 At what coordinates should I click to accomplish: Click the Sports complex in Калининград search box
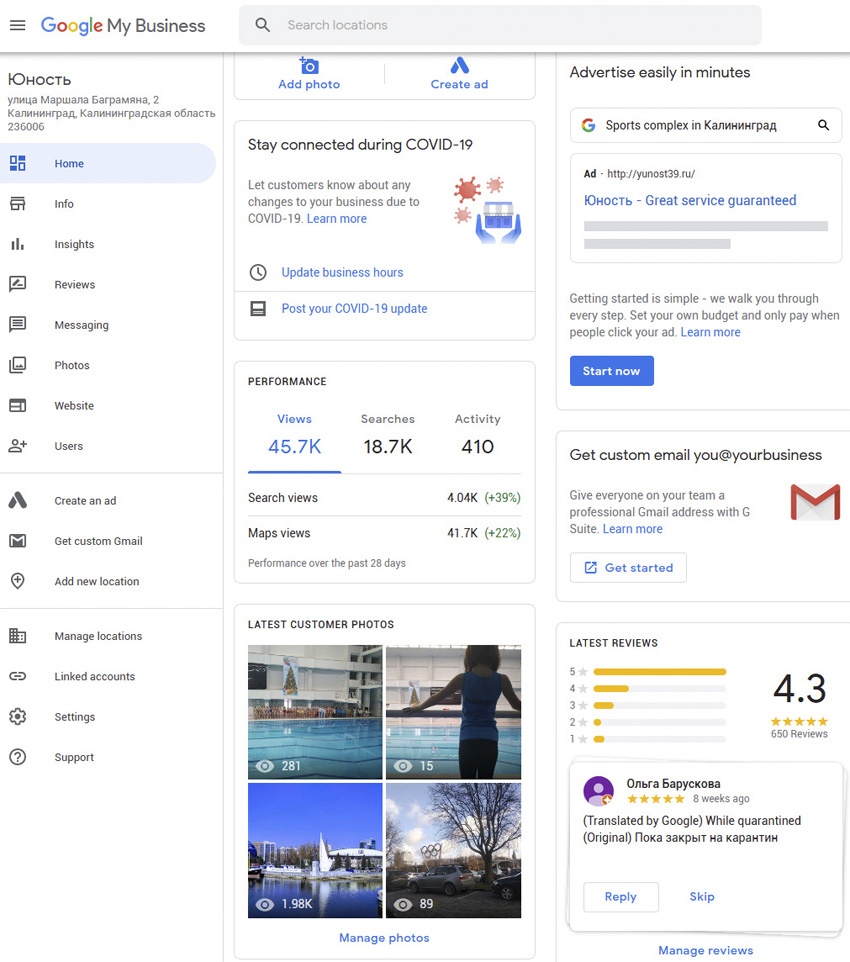tap(706, 125)
